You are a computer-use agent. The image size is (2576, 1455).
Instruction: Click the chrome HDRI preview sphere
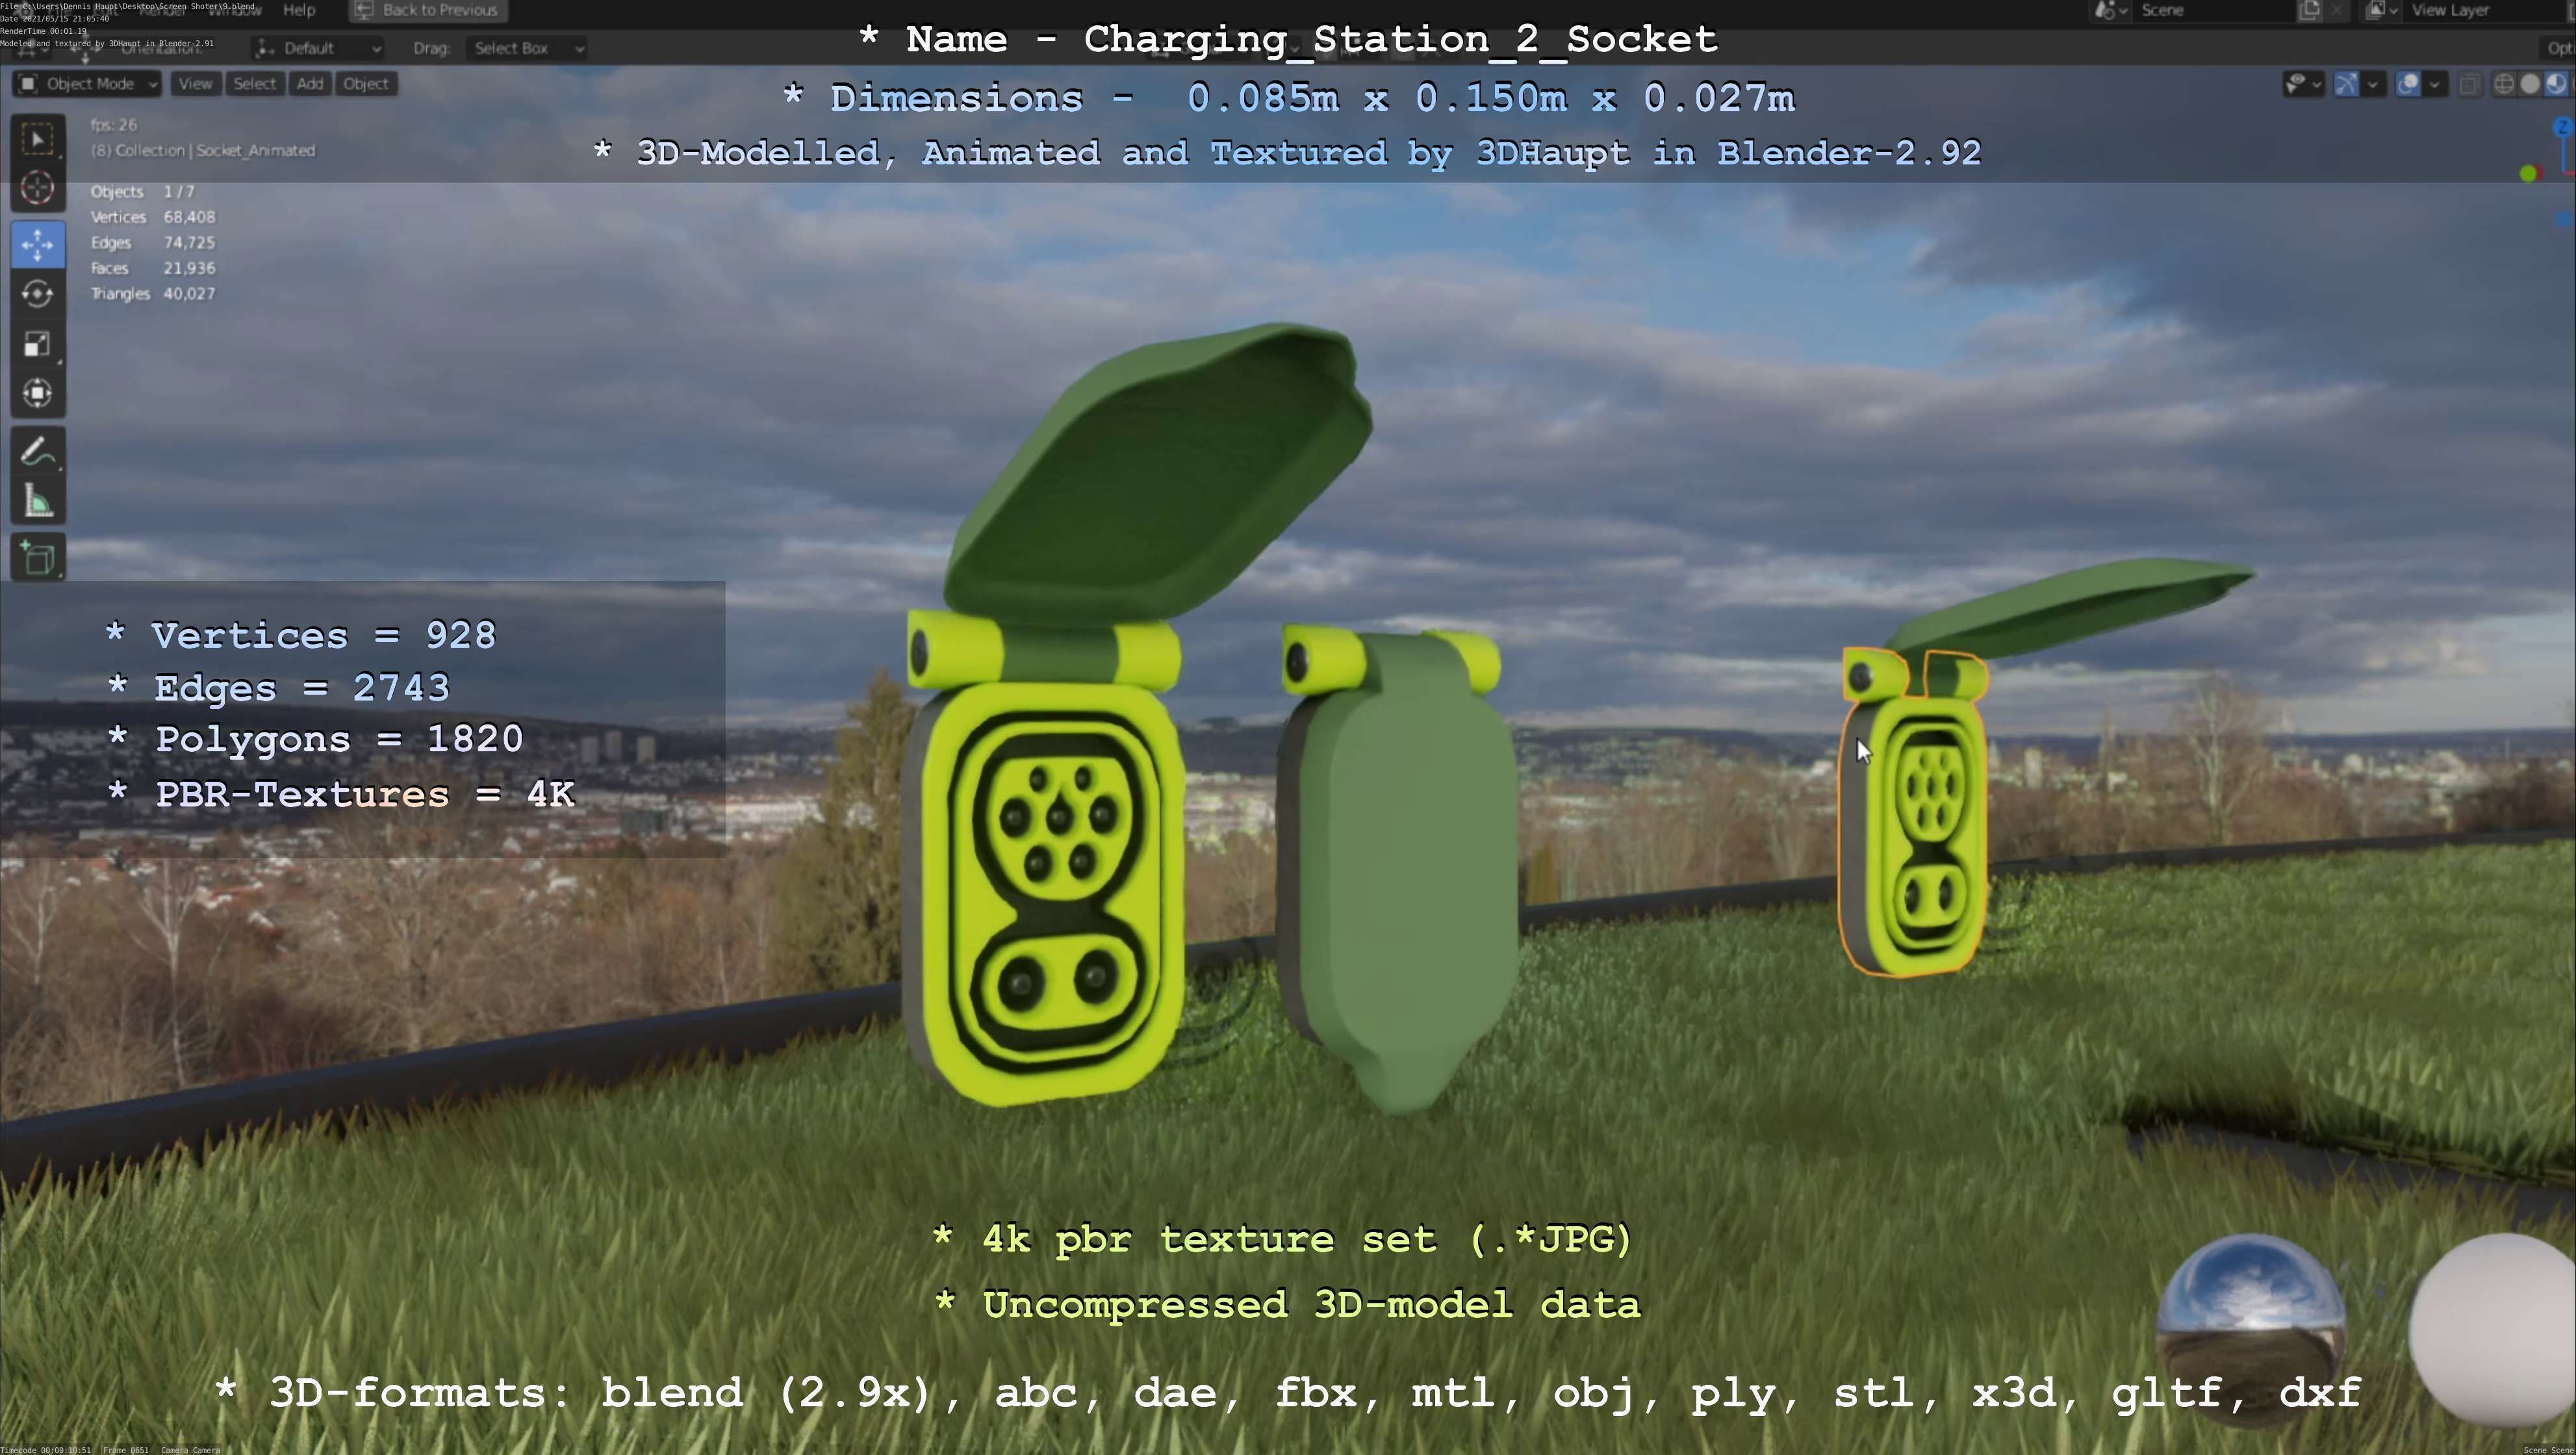(x=2251, y=1330)
